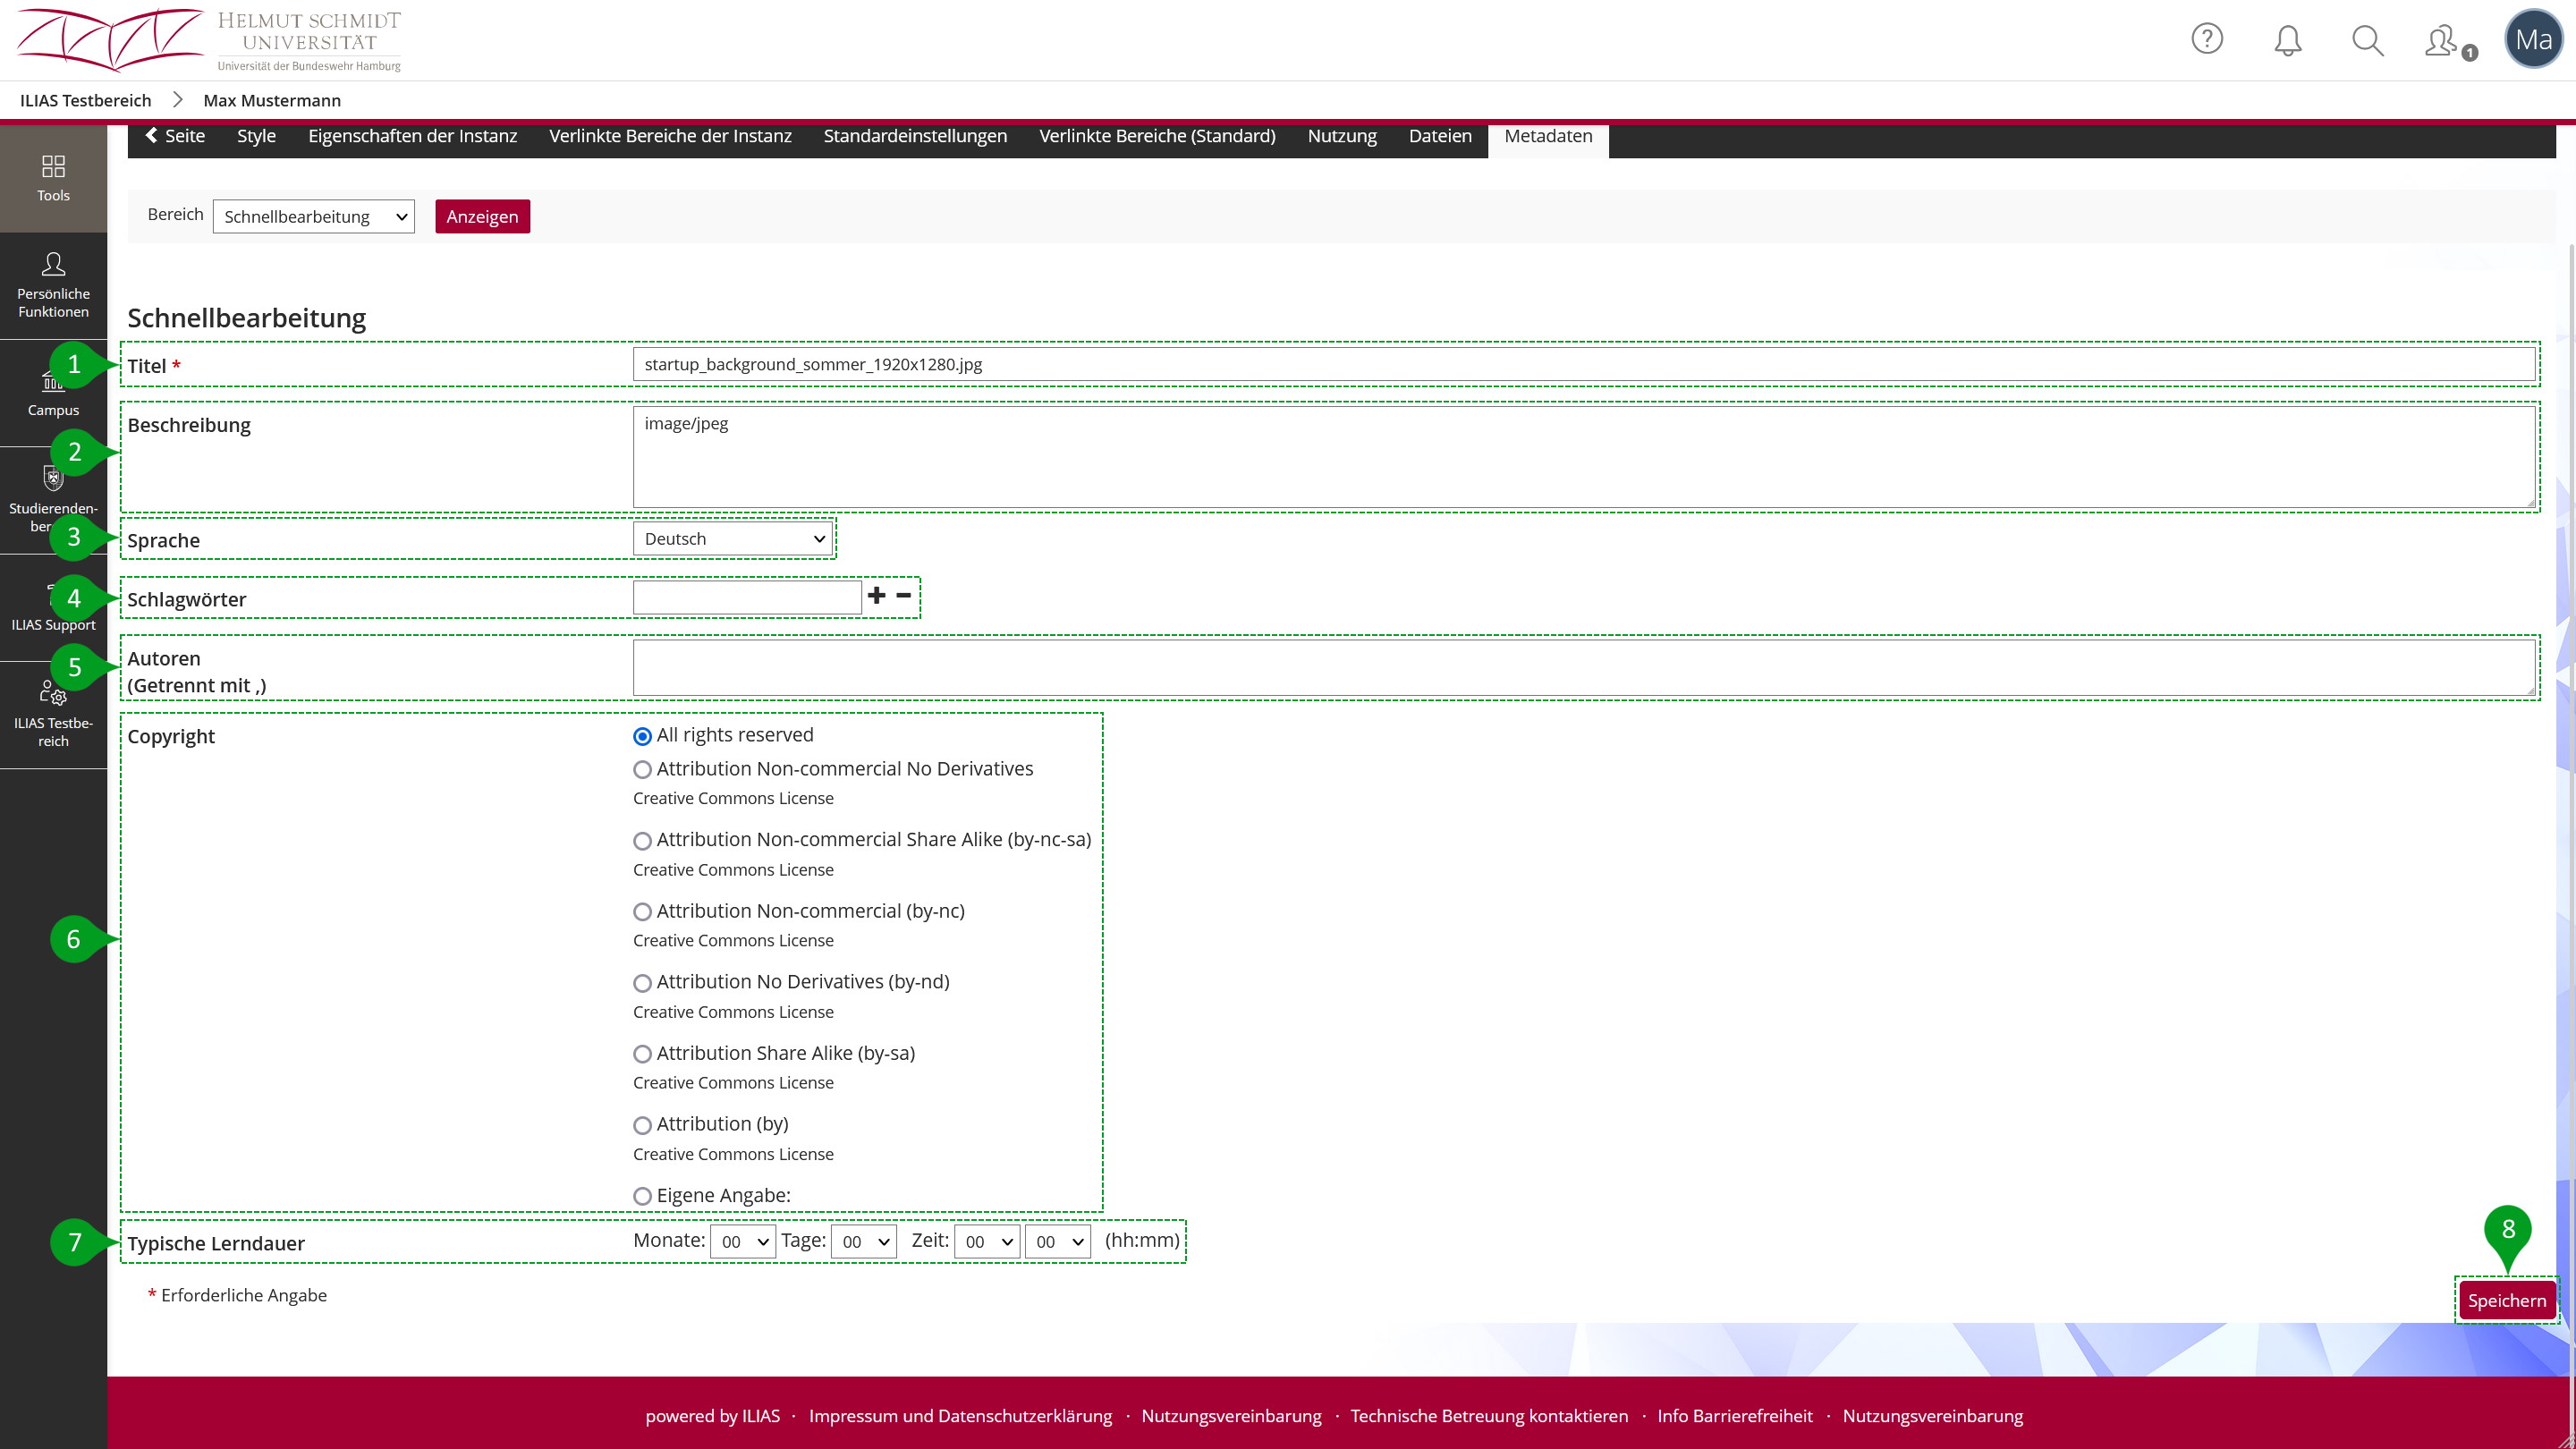The image size is (2576, 1449).
Task: Select the Attribution (by) license option
Action: [x=642, y=1125]
